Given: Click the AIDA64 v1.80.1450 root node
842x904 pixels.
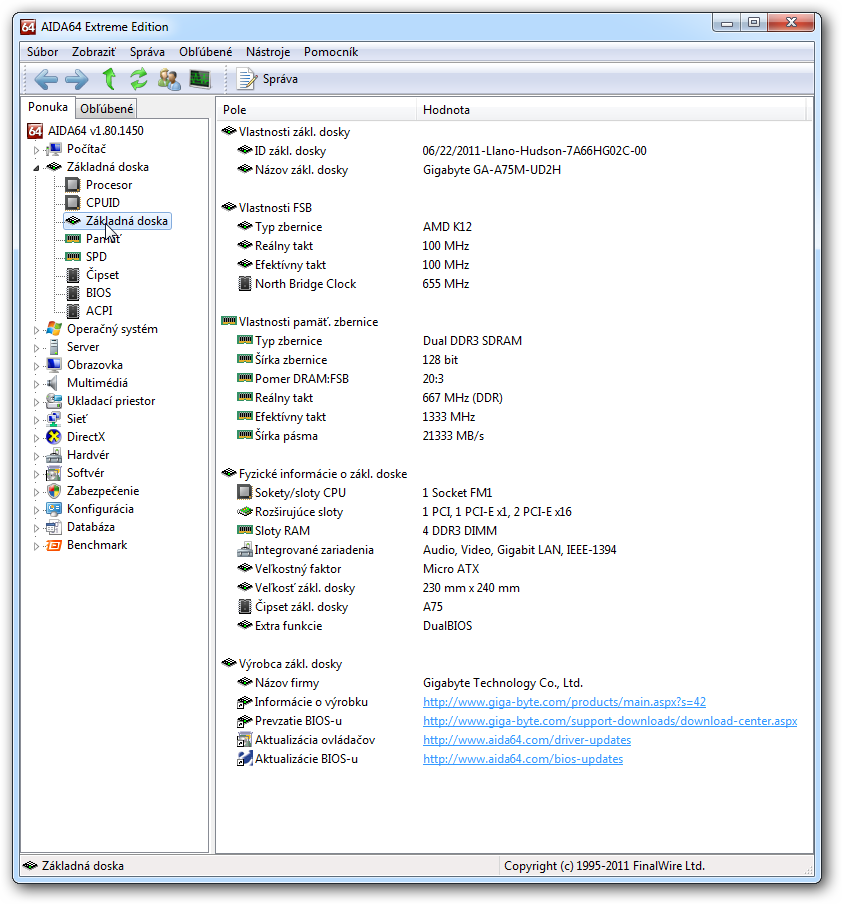Looking at the screenshot, I should tap(95, 131).
